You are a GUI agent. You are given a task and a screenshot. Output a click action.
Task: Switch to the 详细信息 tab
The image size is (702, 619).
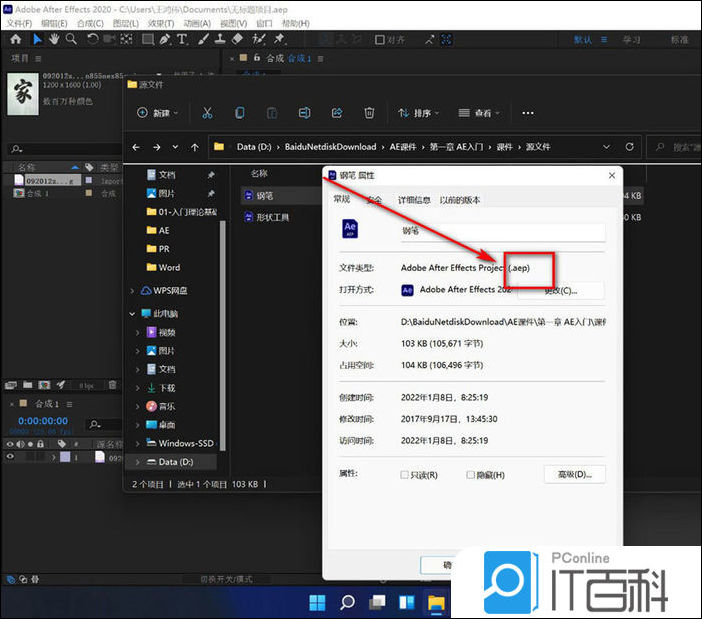414,200
